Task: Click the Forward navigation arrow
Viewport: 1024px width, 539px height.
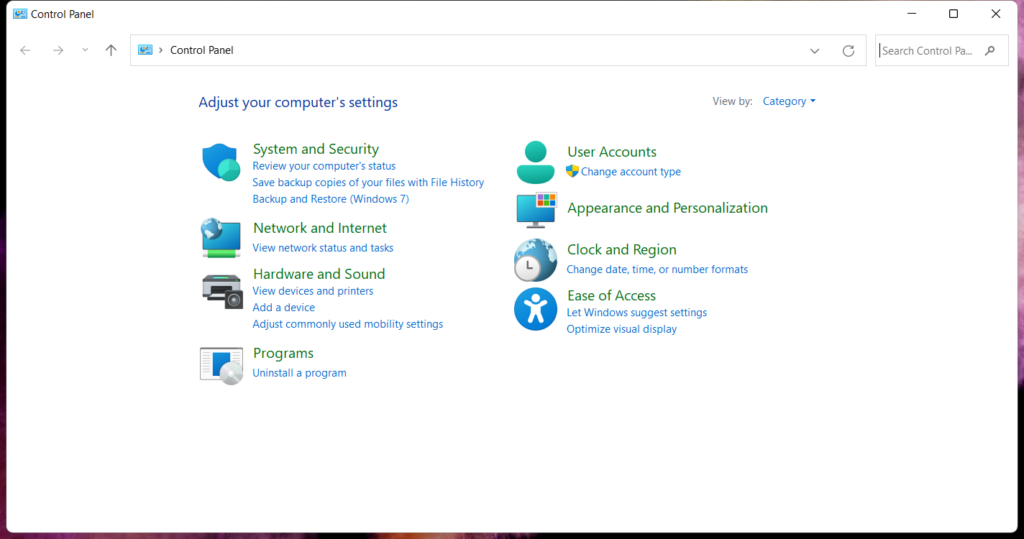Action: click(x=58, y=50)
